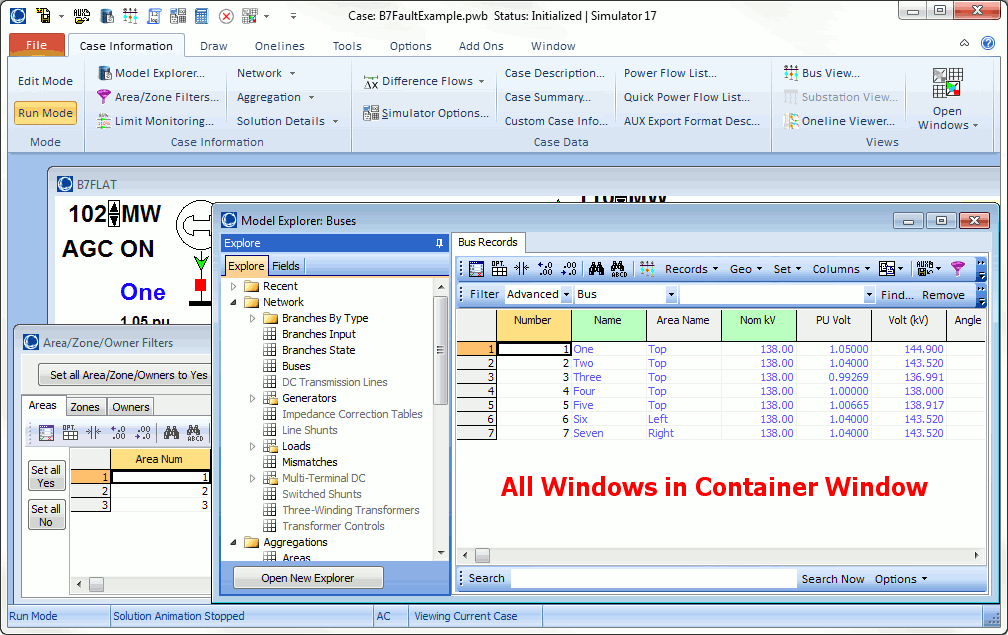Switch to the Zones tab
Viewport: 1008px width, 635px height.
[85, 407]
